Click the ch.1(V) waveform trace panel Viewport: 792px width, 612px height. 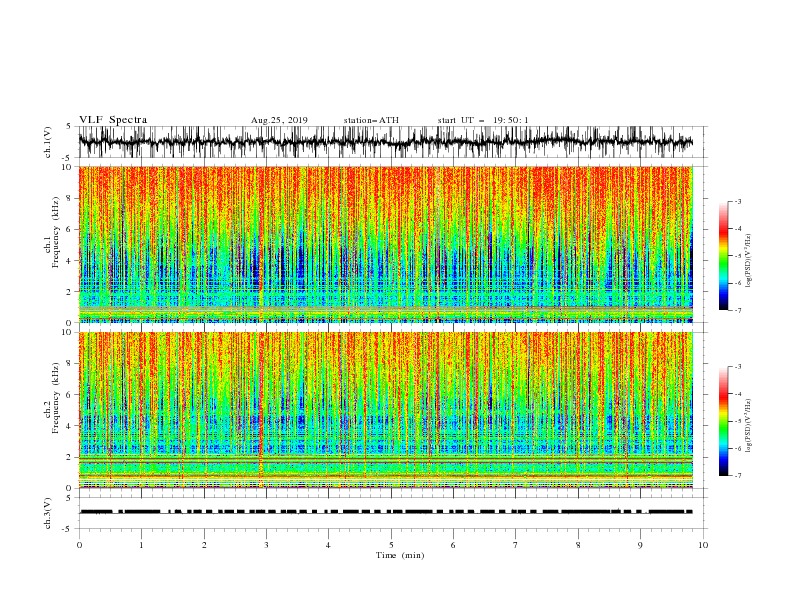[392, 142]
